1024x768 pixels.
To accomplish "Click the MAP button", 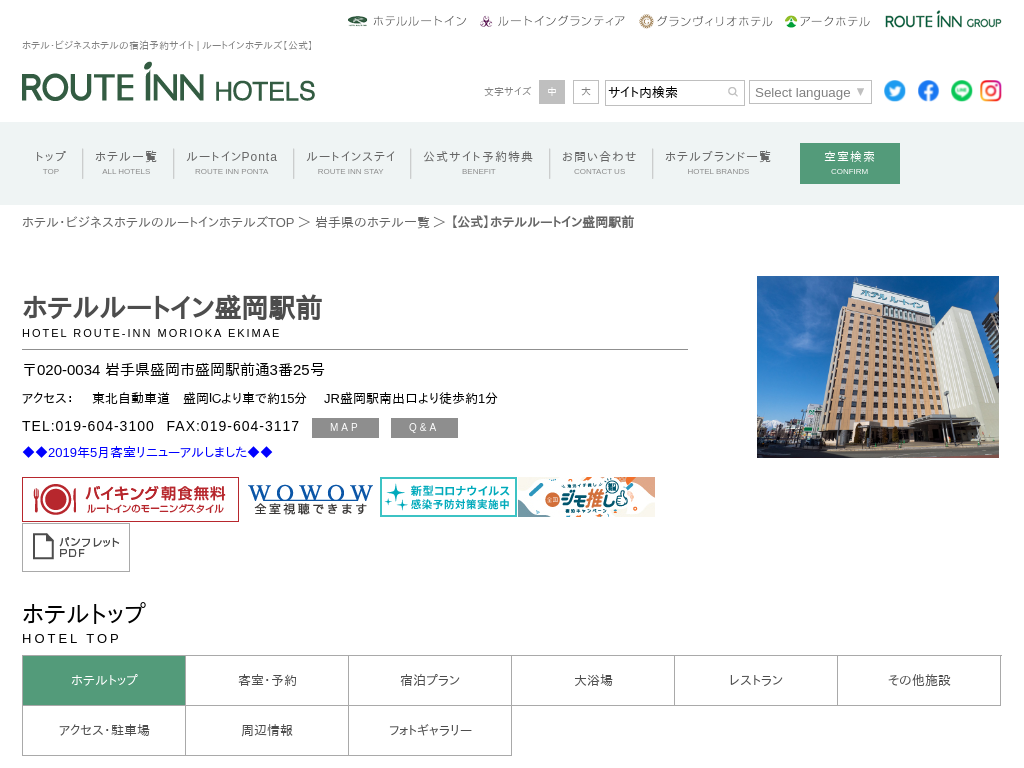I will click(x=345, y=428).
